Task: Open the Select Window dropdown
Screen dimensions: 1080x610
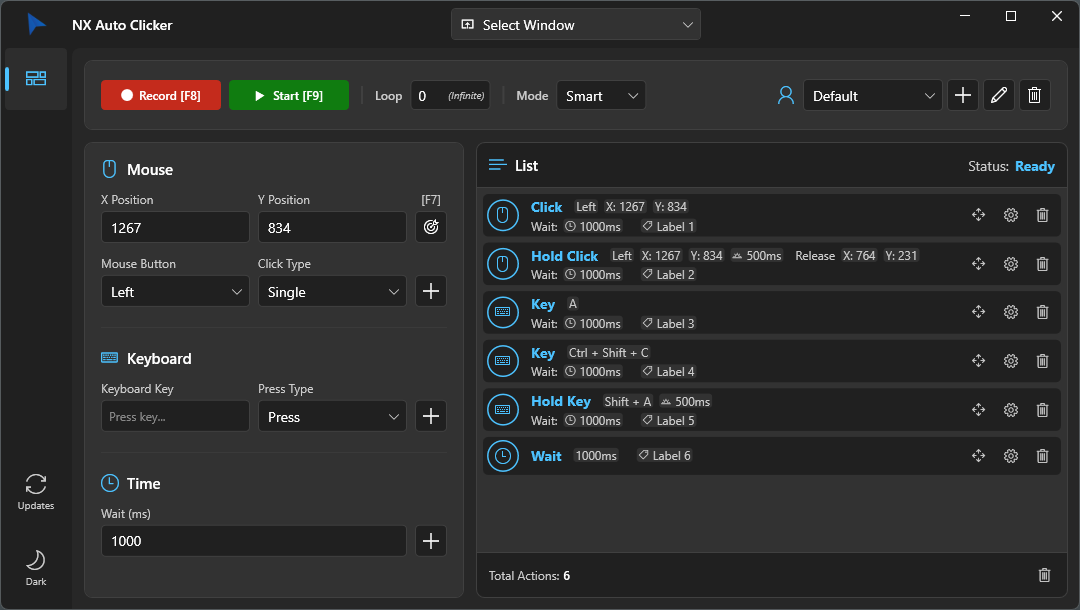Action: (576, 24)
